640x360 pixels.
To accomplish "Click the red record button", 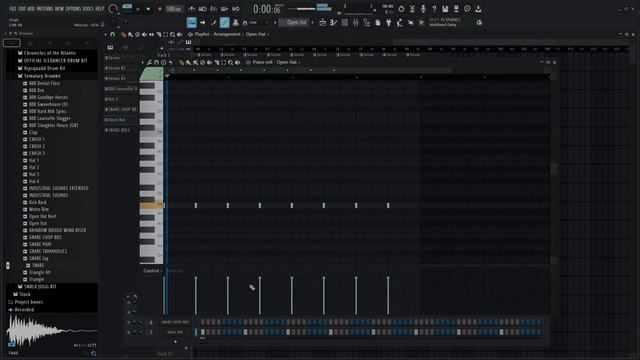I will tap(160, 9).
